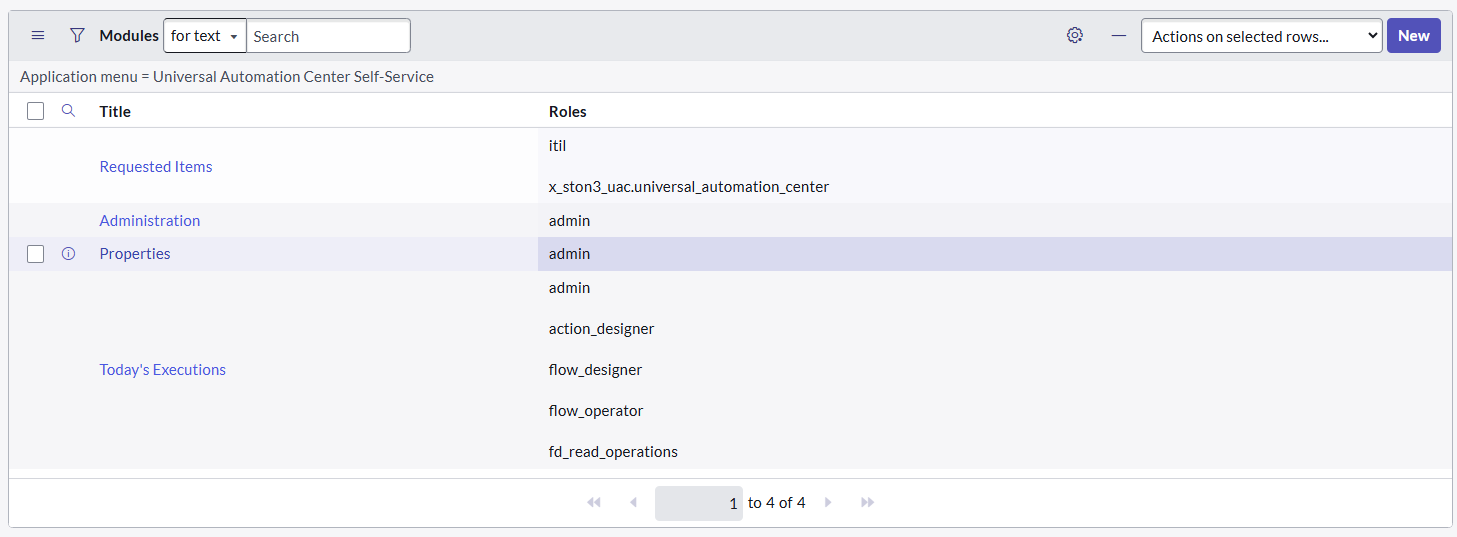Show the filter funnel icon
The width and height of the screenshot is (1457, 537).
(x=77, y=36)
